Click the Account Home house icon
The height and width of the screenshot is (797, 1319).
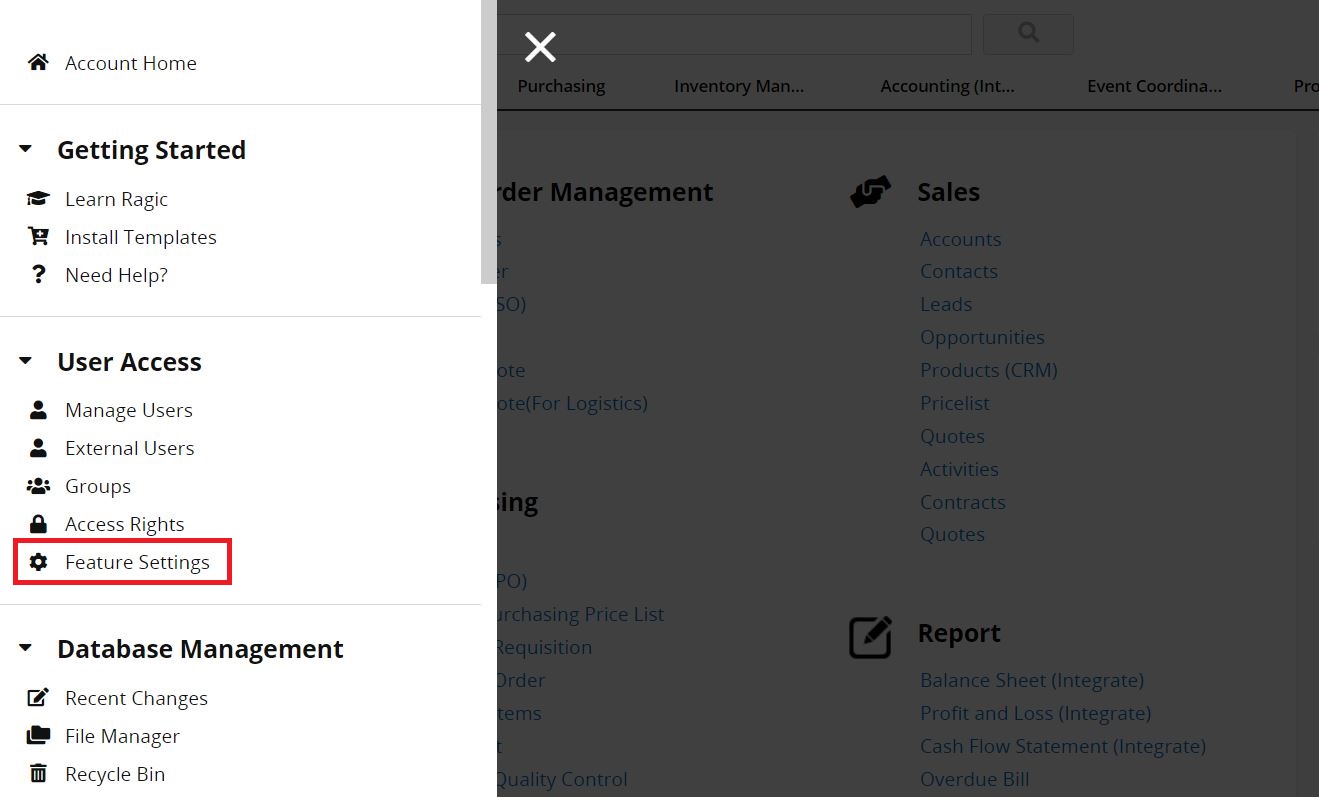[37, 61]
